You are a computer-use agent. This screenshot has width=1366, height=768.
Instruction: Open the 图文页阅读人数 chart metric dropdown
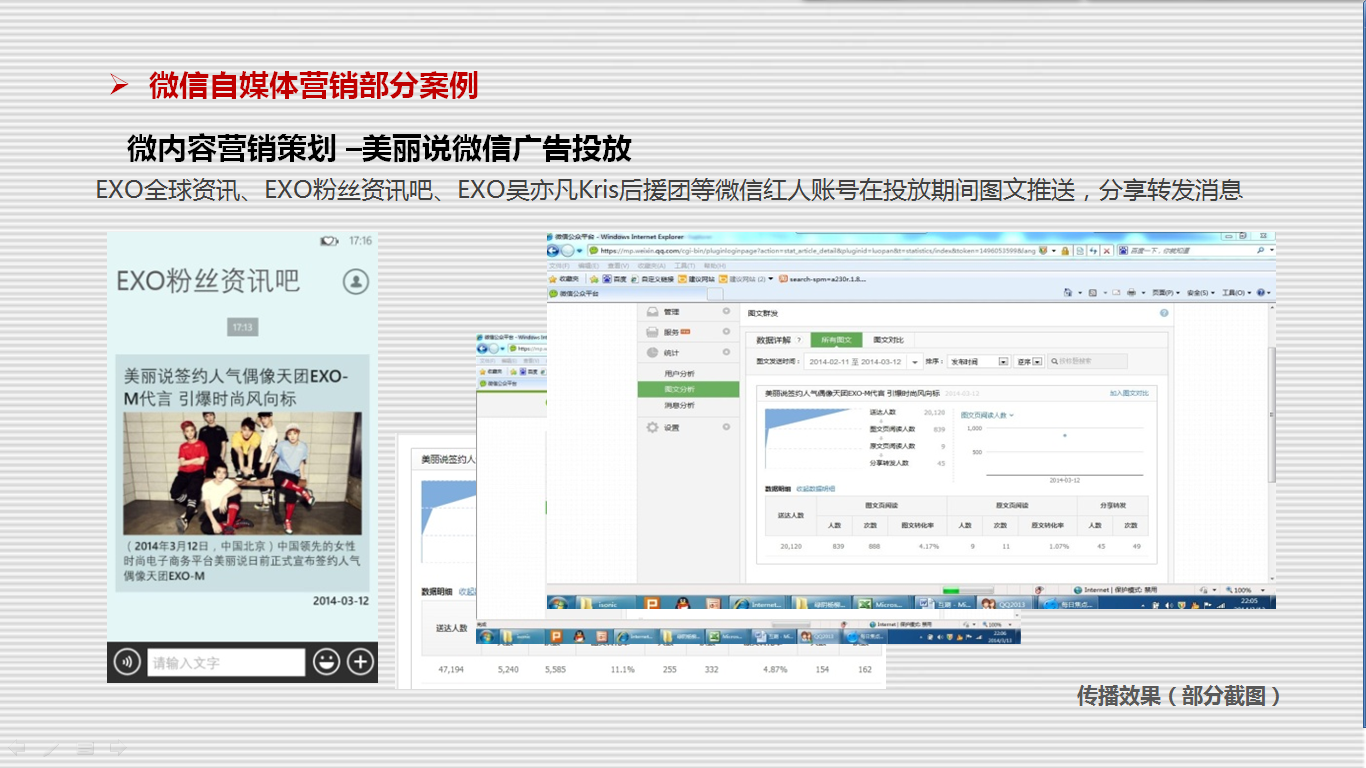(x=988, y=414)
